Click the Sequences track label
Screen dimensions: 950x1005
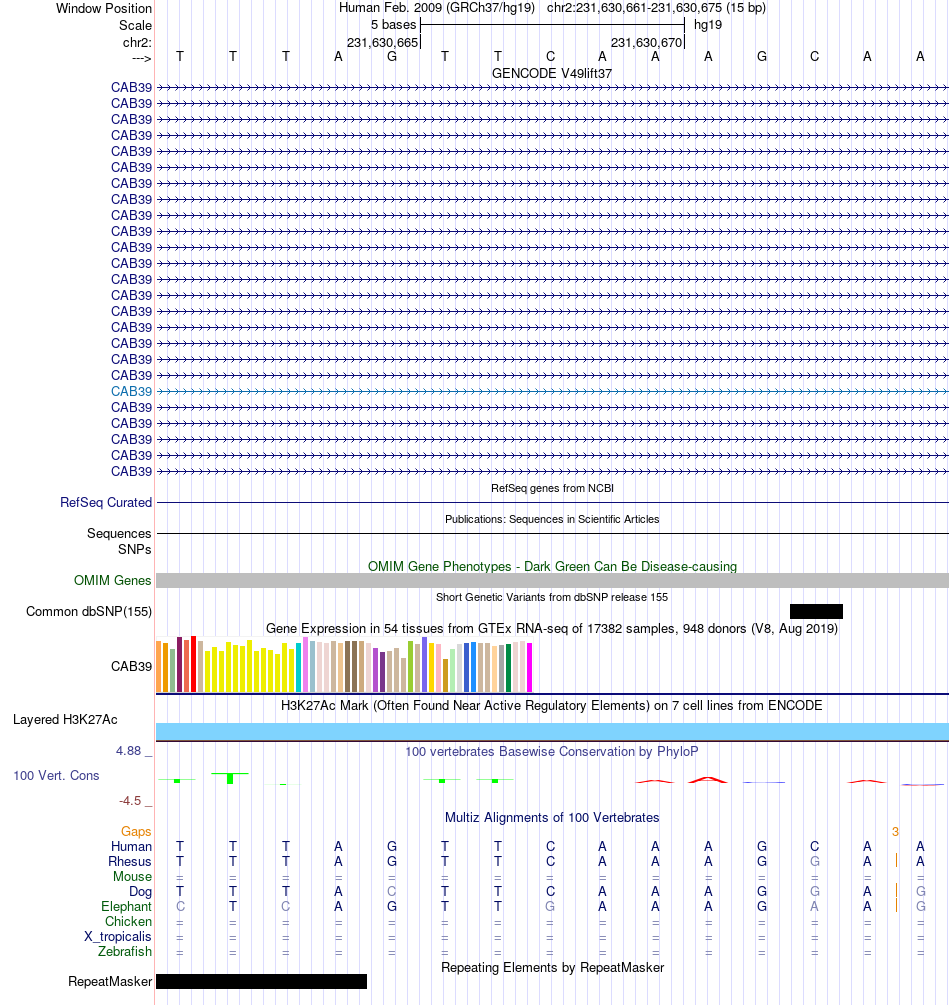click(119, 533)
